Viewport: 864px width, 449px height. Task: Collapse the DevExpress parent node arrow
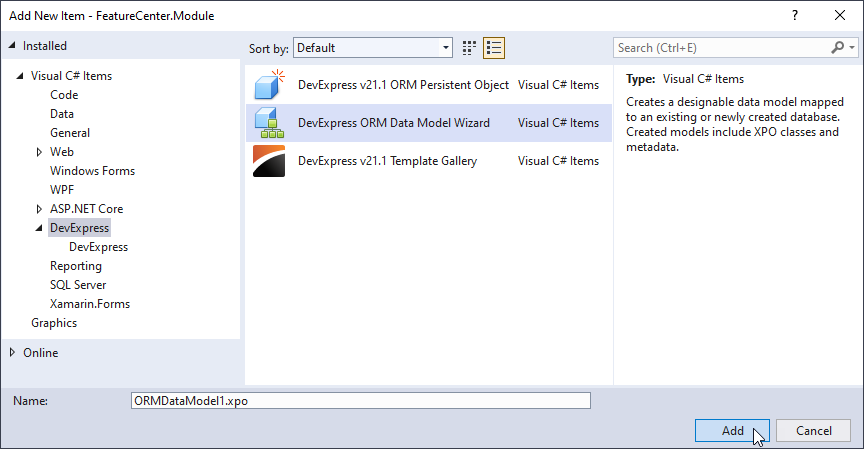[39, 228]
